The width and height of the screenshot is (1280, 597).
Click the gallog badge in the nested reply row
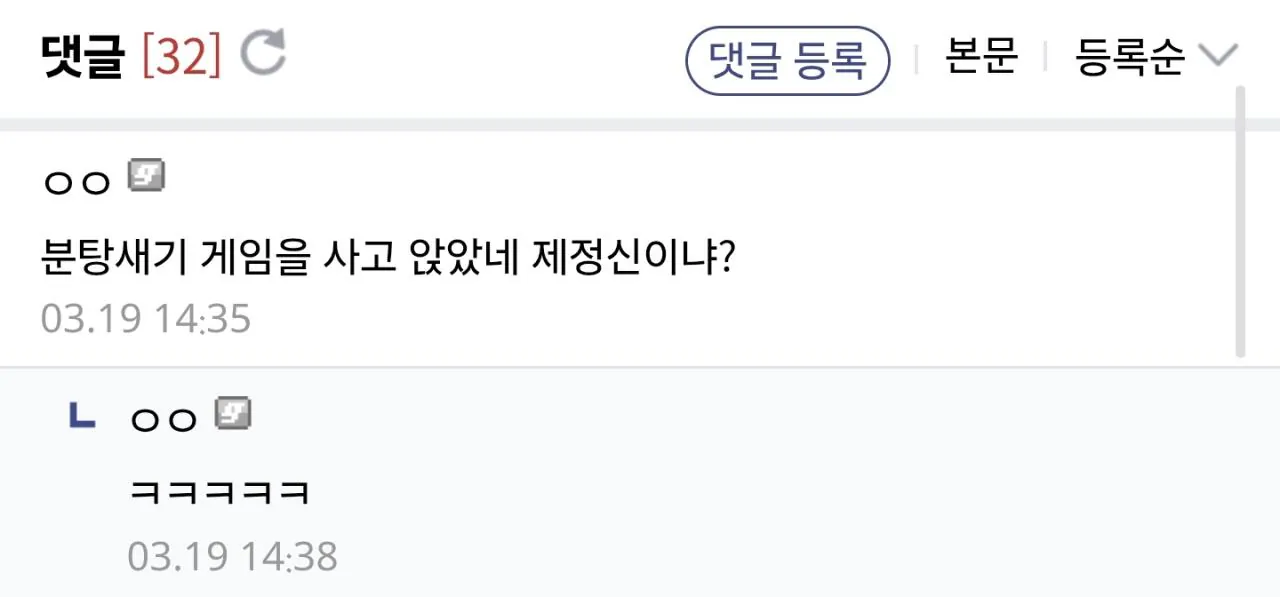pyautogui.click(x=232, y=411)
